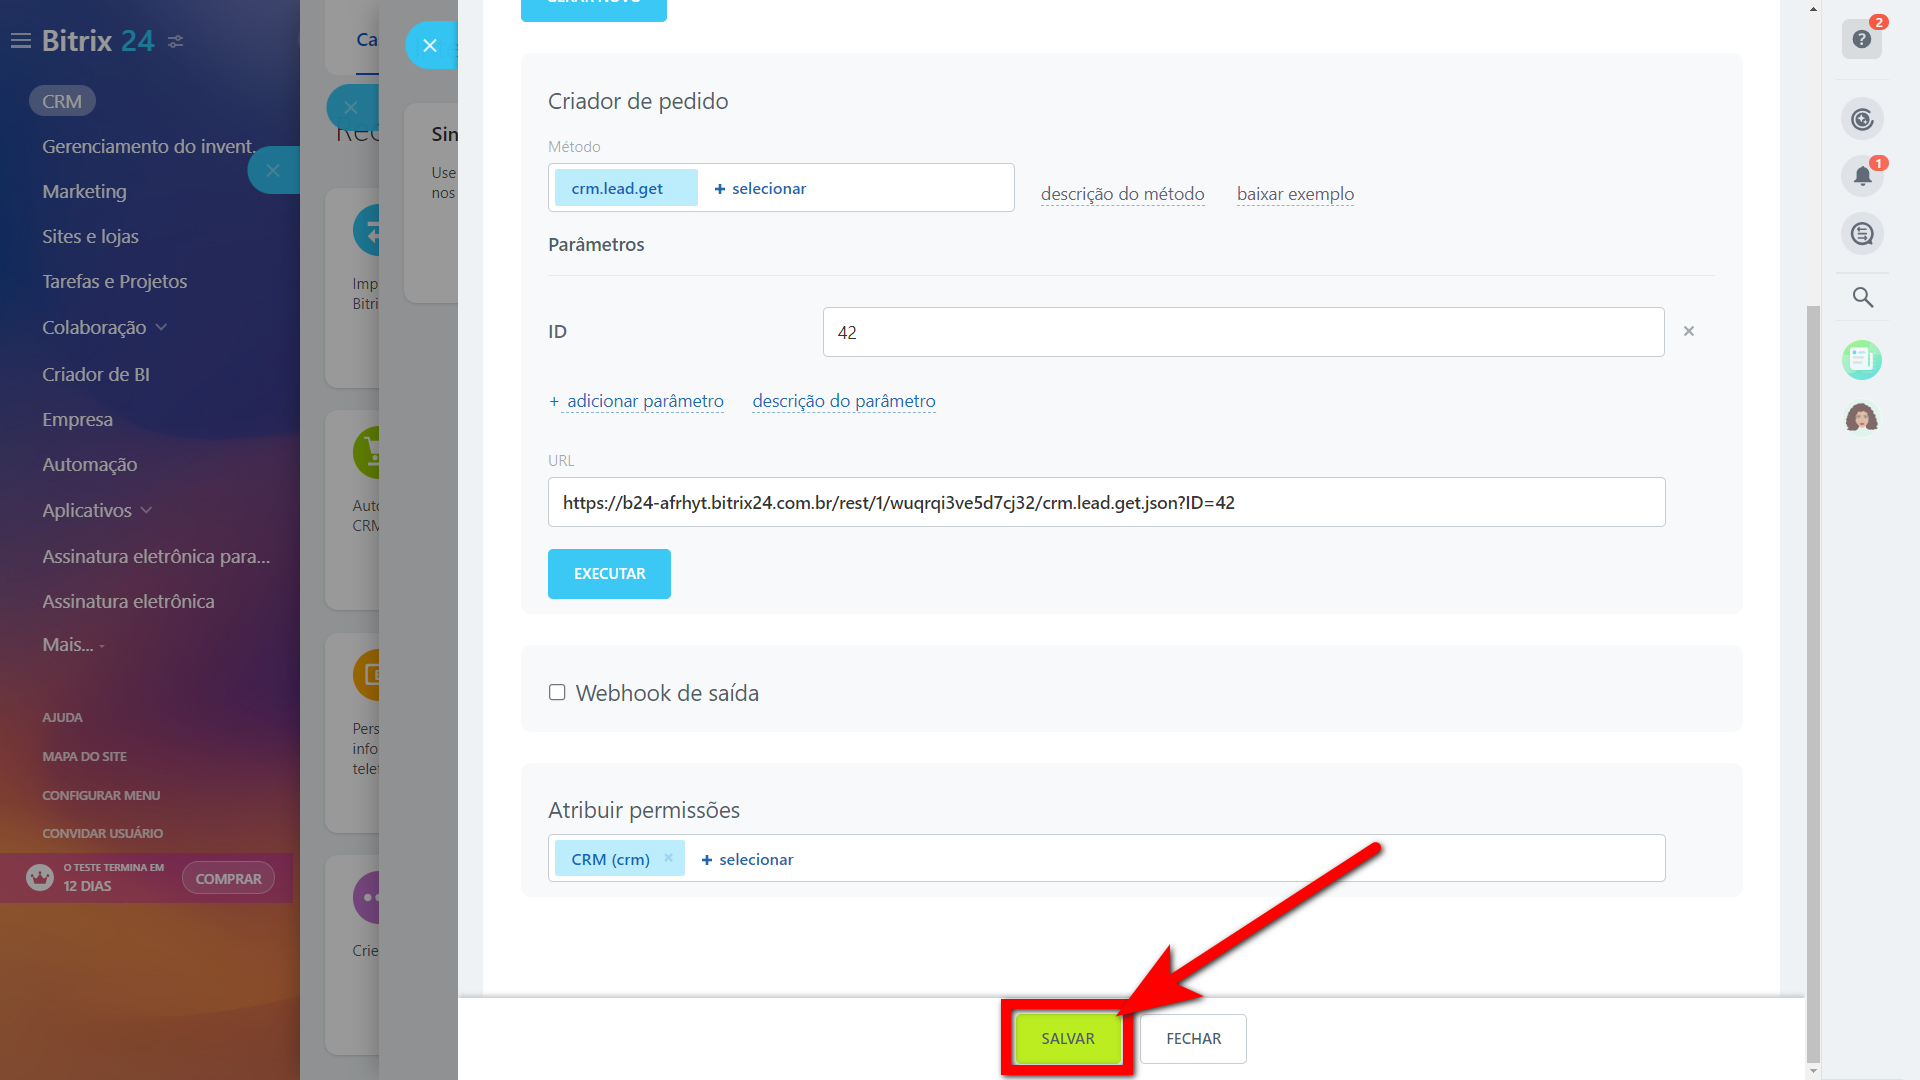The width and height of the screenshot is (1920, 1080).
Task: Remove the CRM (crm) permission tag
Action: pyautogui.click(x=668, y=858)
